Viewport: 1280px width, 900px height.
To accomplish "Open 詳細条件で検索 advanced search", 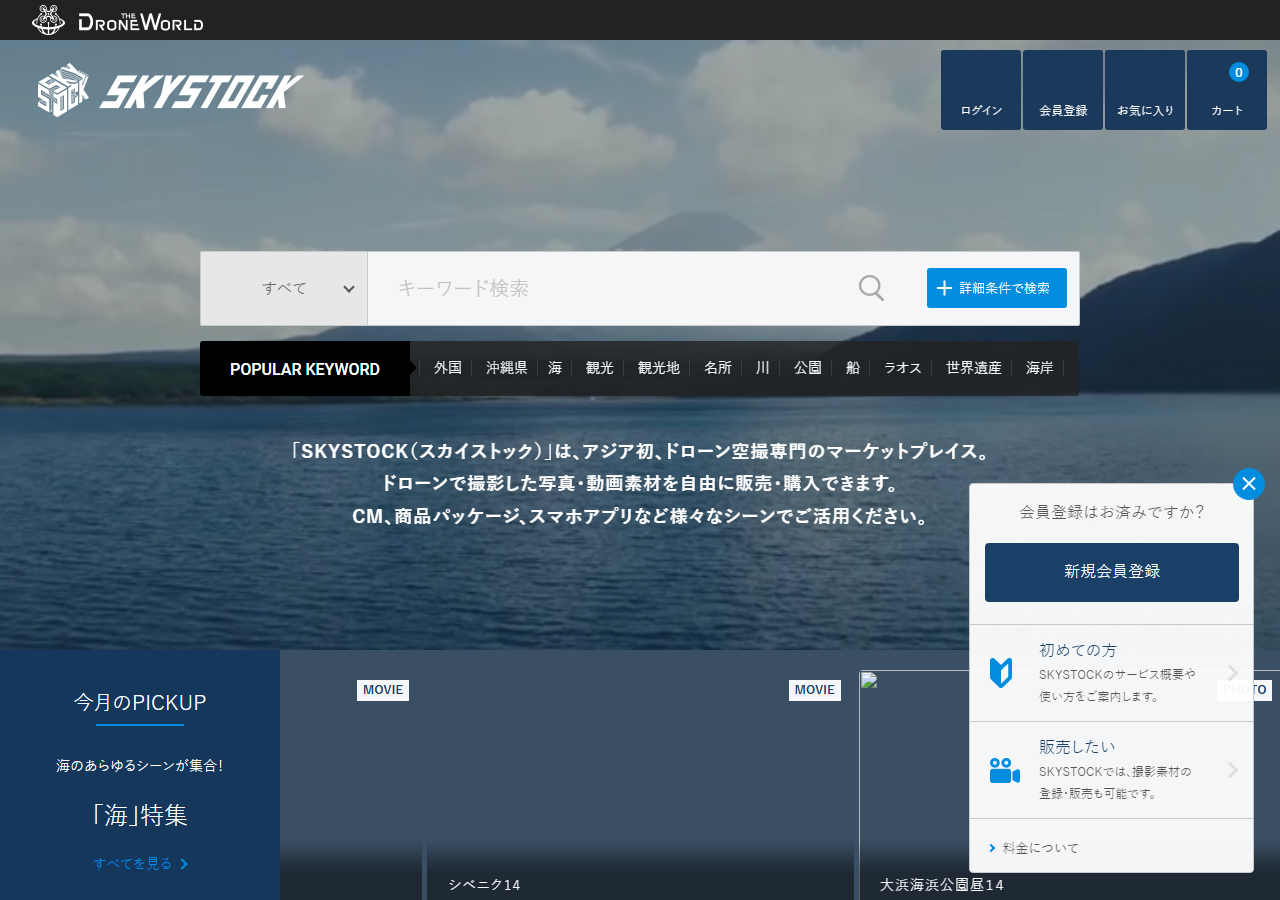I will 997,288.
